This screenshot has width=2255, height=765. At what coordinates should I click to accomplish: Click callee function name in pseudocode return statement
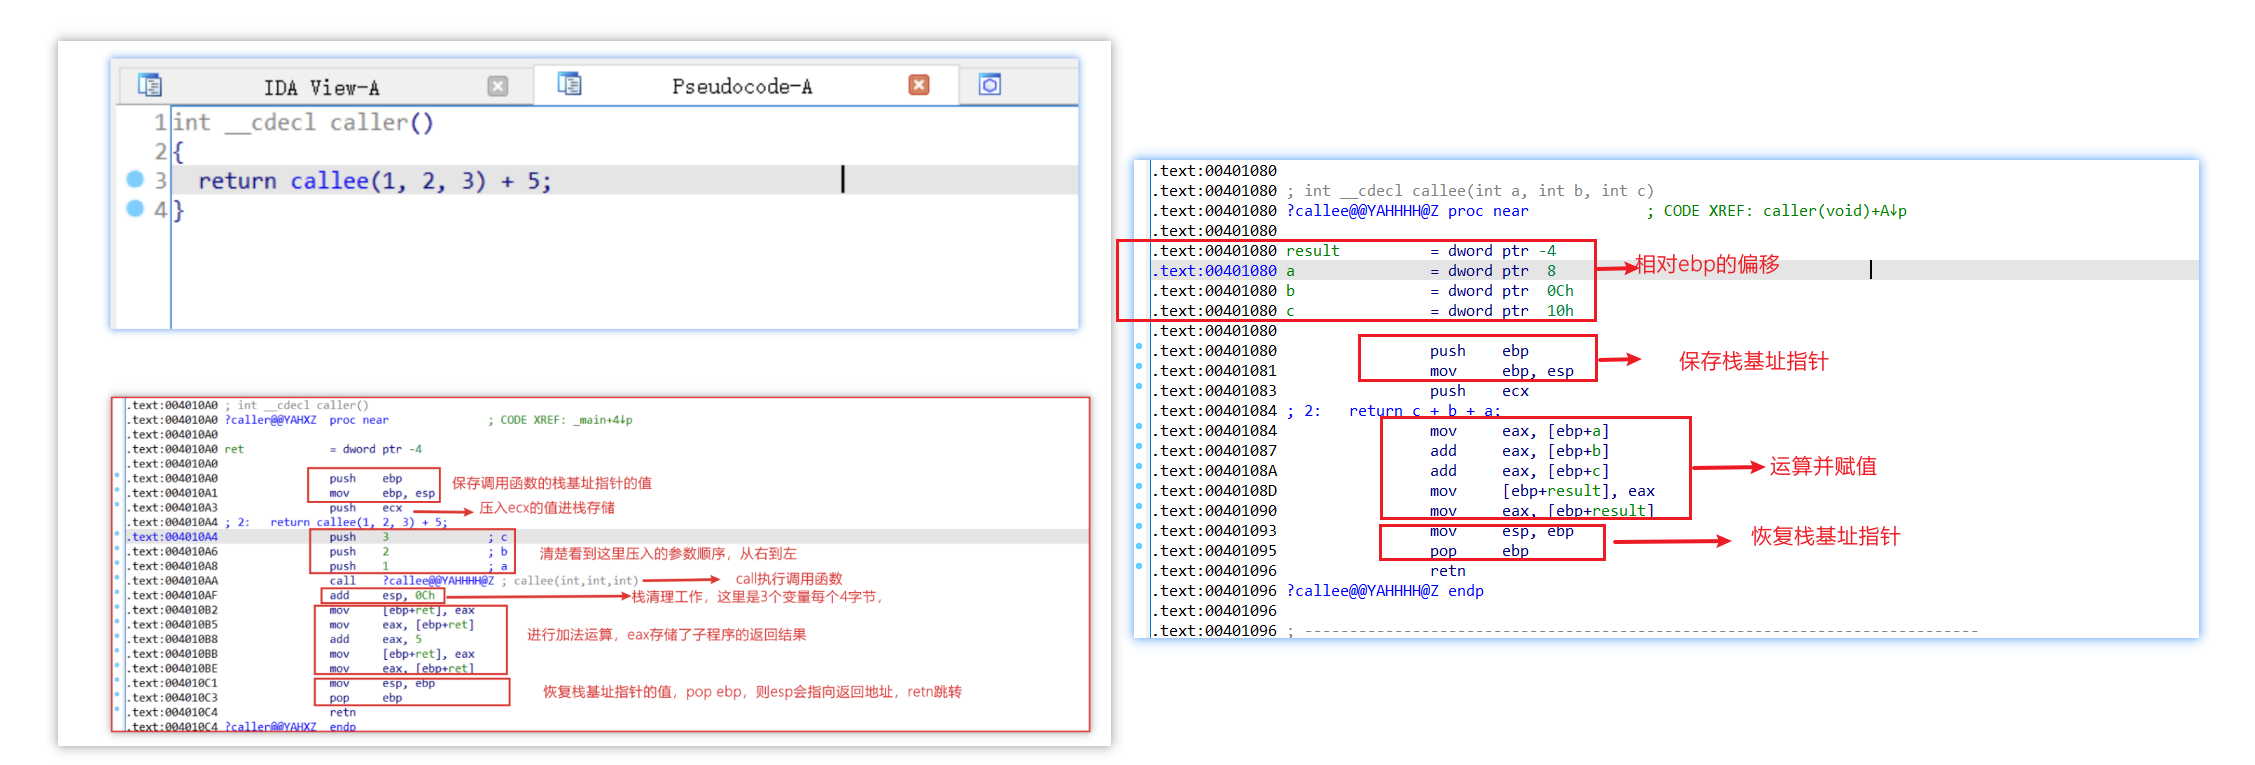coord(329,181)
